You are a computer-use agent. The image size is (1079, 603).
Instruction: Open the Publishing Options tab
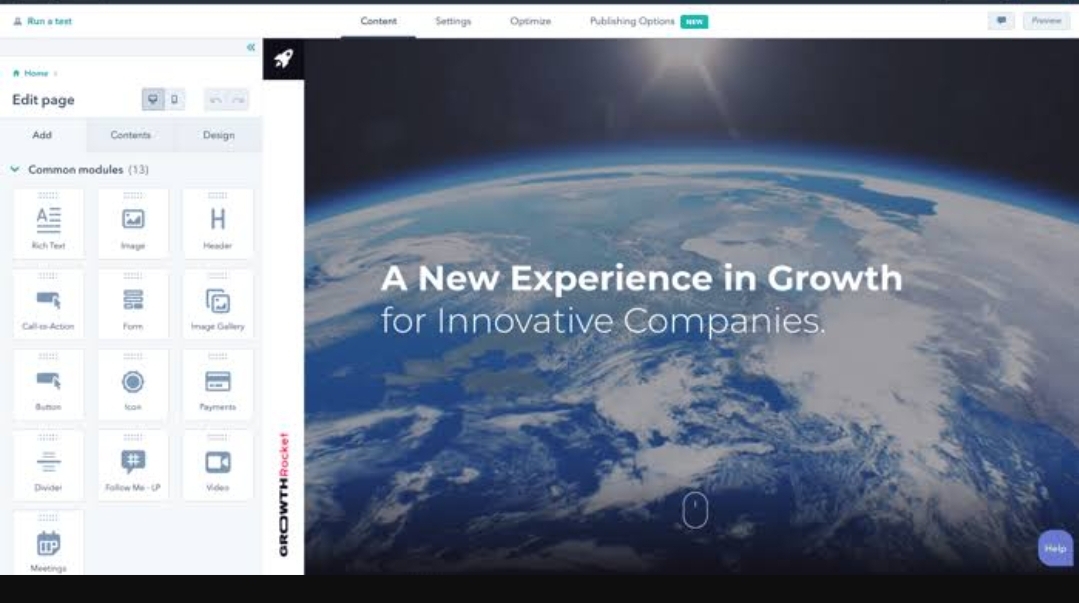632,21
